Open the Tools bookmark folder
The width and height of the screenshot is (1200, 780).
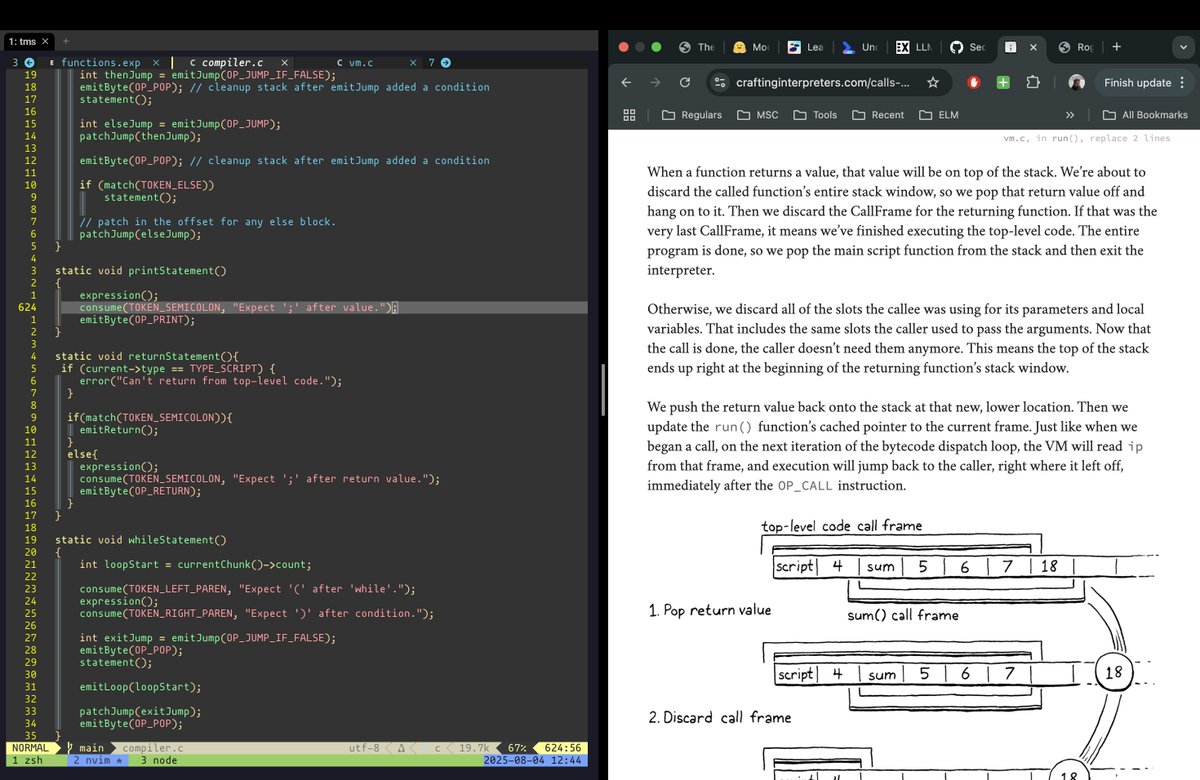[x=815, y=115]
